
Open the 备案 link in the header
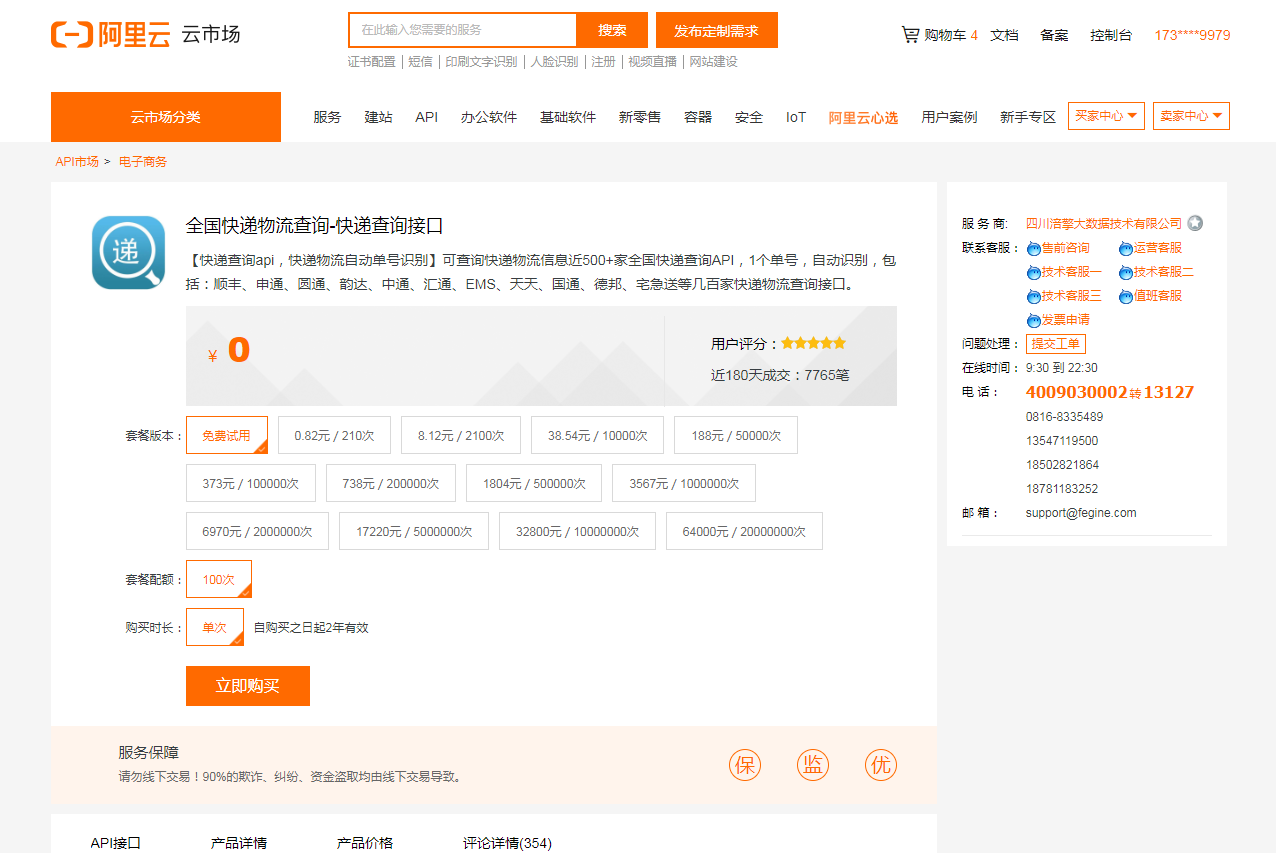point(1054,35)
